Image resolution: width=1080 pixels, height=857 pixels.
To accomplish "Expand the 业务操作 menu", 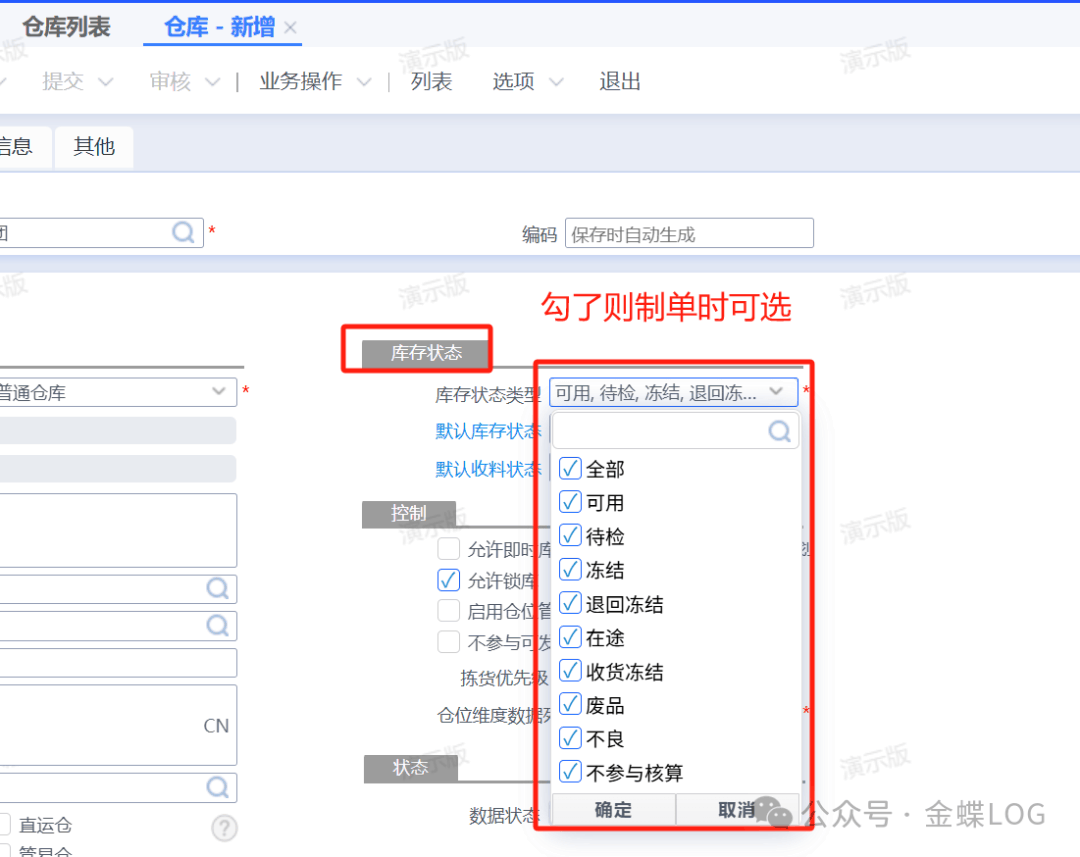I will point(315,82).
